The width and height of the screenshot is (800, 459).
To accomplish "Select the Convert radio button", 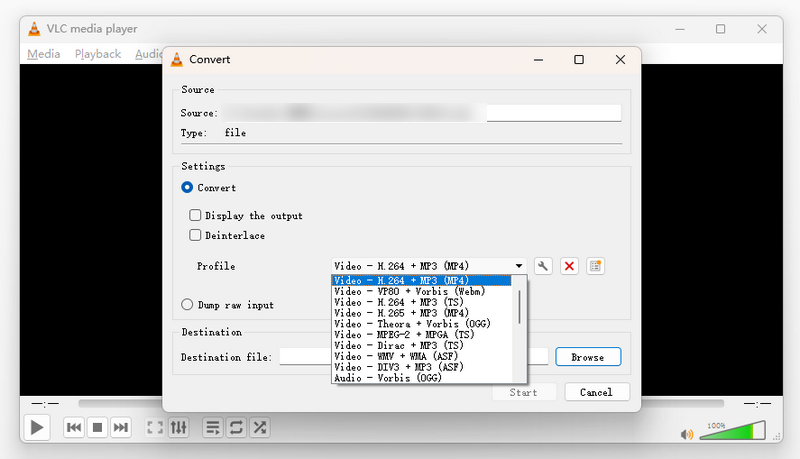I will (x=187, y=188).
